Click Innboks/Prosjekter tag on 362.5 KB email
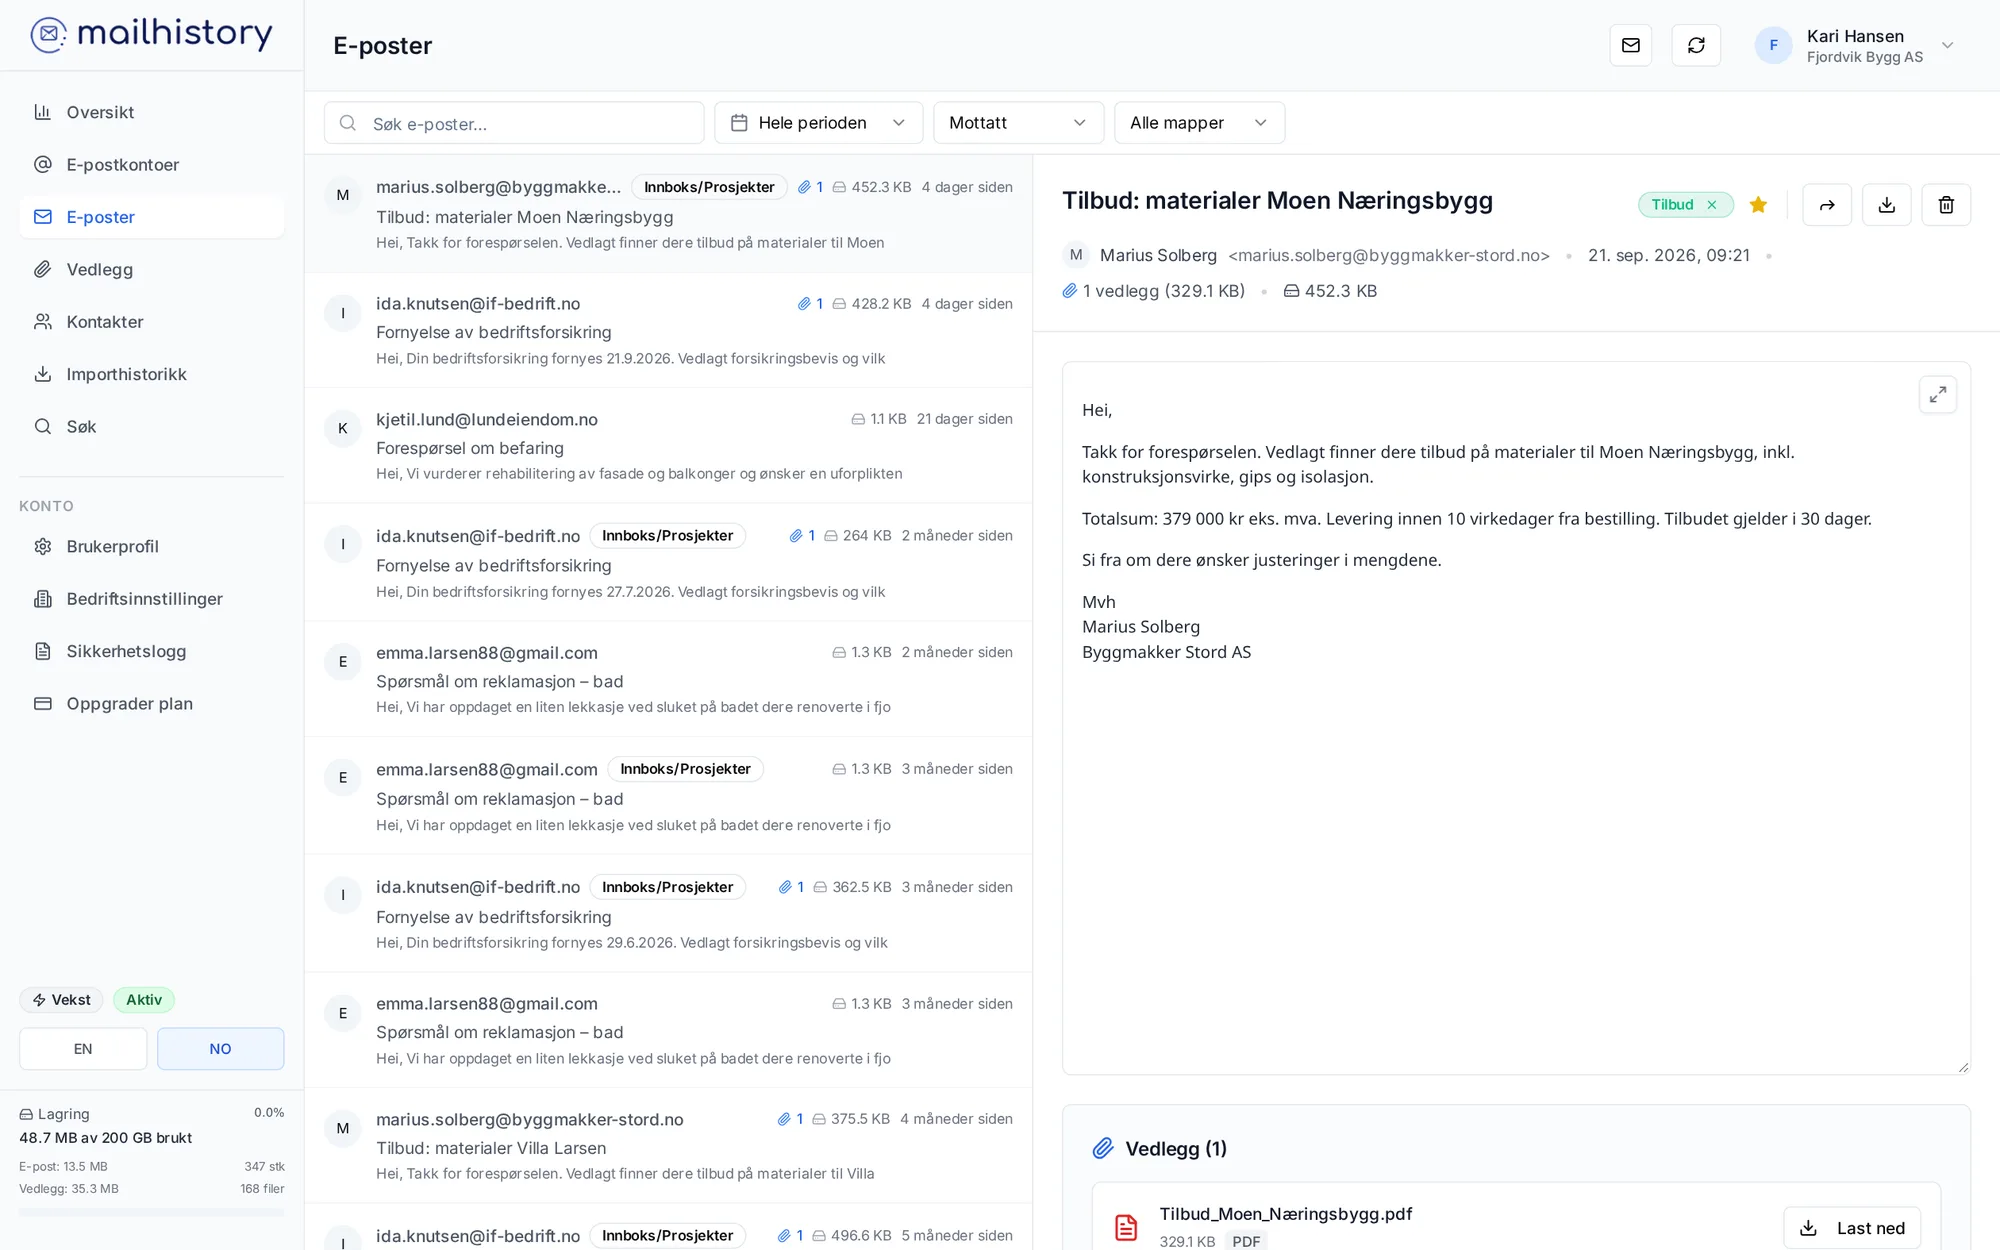 pos(668,887)
